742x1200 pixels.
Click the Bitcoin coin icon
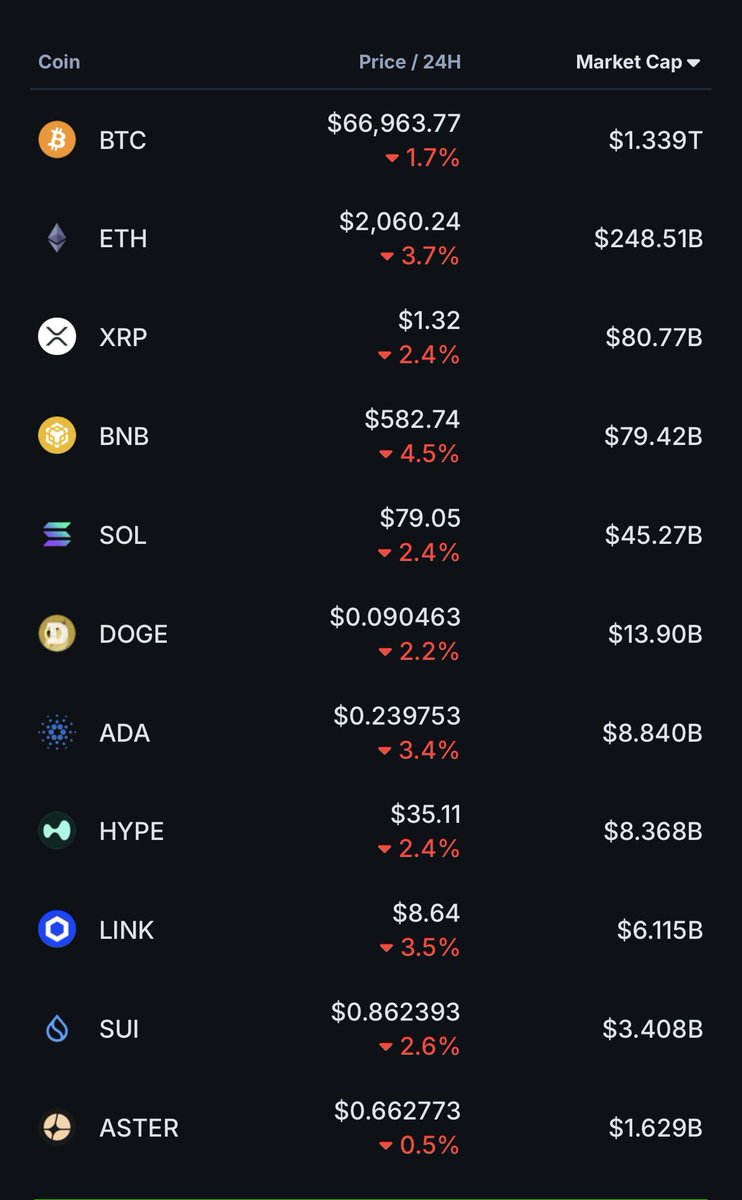tap(57, 140)
